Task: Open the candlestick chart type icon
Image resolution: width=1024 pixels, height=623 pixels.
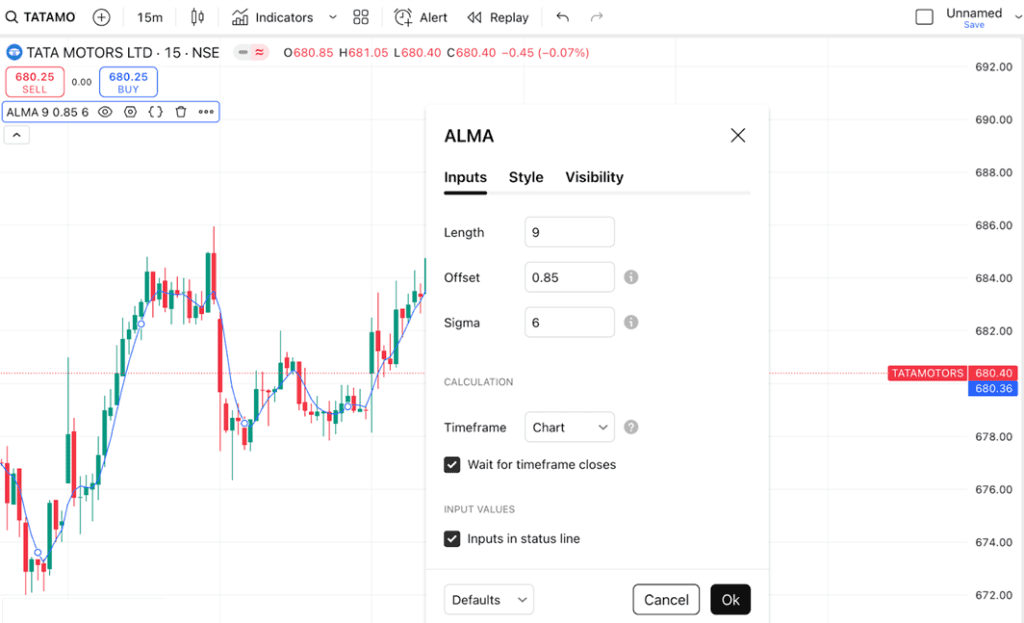Action: [197, 18]
